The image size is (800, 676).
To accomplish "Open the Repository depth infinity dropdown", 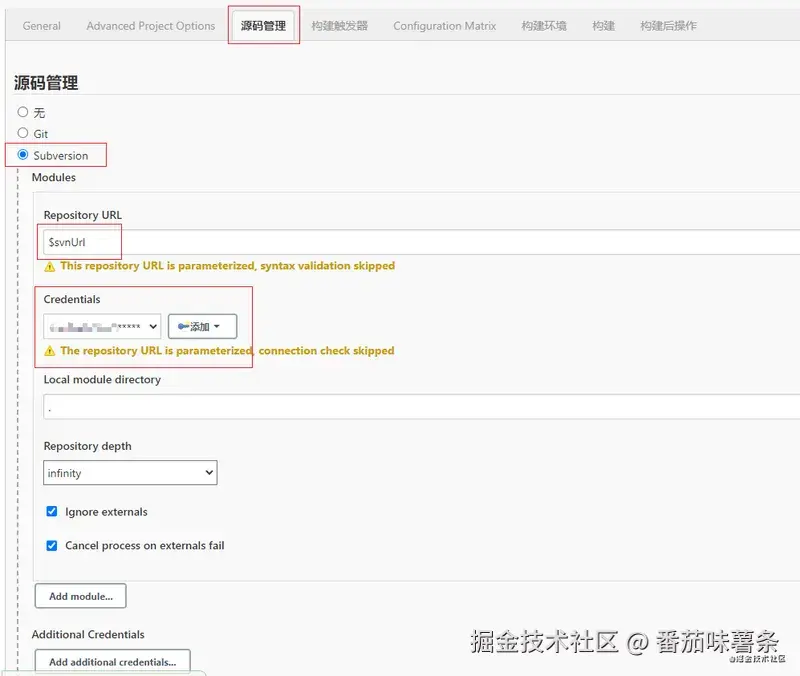I will tap(130, 473).
